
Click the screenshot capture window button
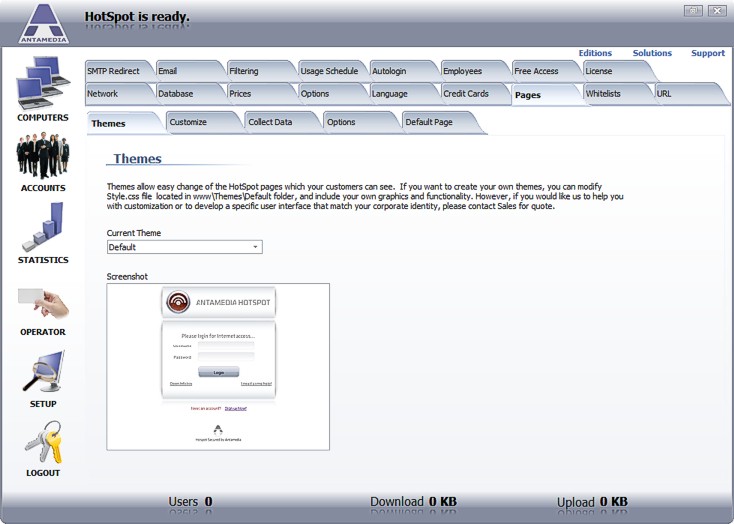[x=693, y=10]
